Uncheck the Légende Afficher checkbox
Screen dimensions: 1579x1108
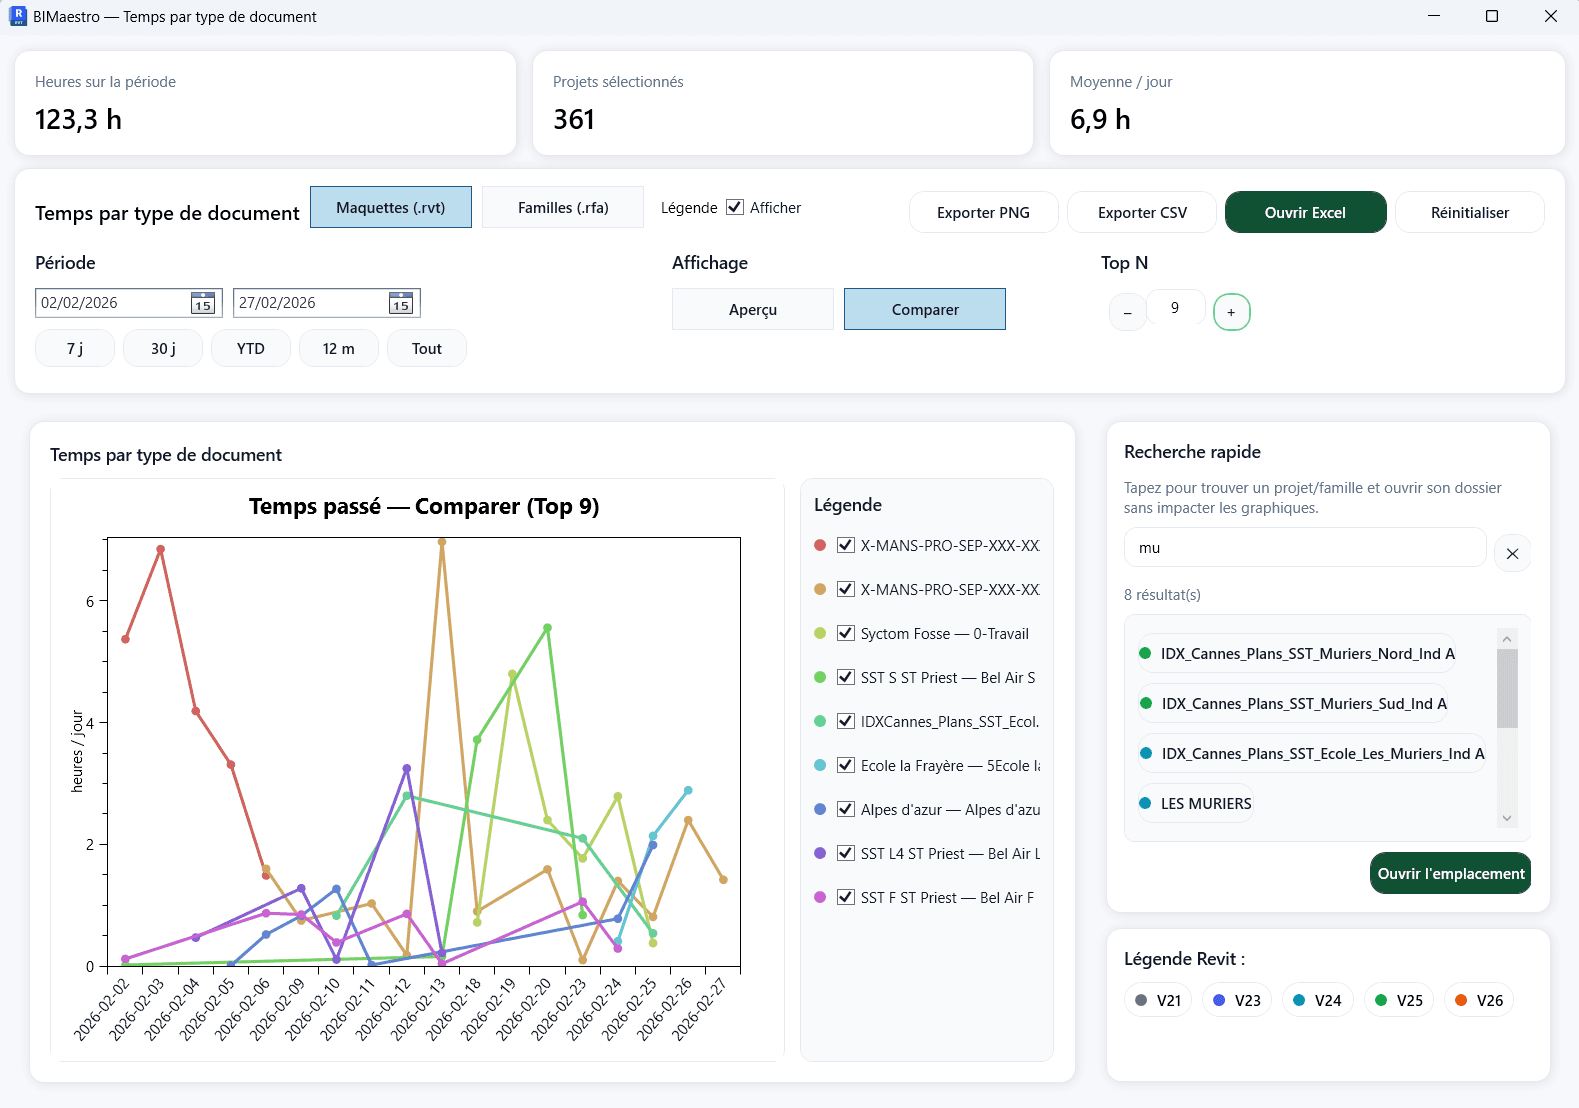click(x=735, y=207)
